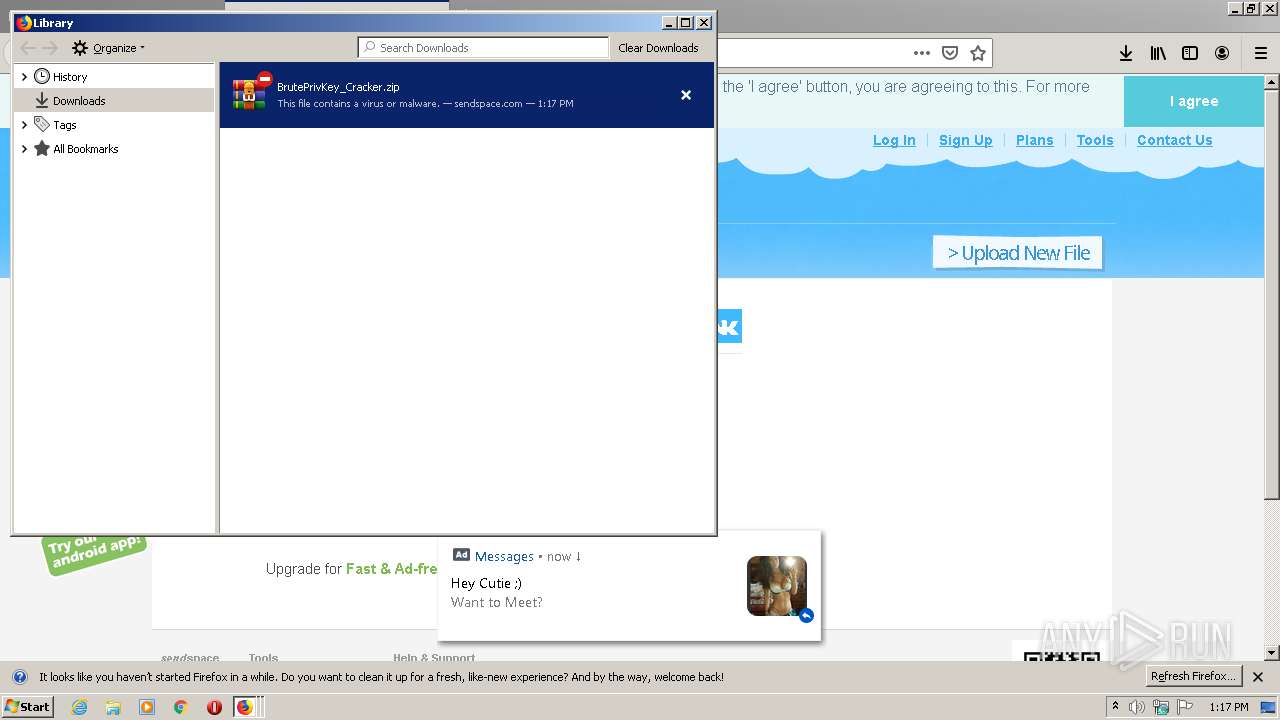
Task: Click the ad profile thumbnail
Action: click(777, 586)
